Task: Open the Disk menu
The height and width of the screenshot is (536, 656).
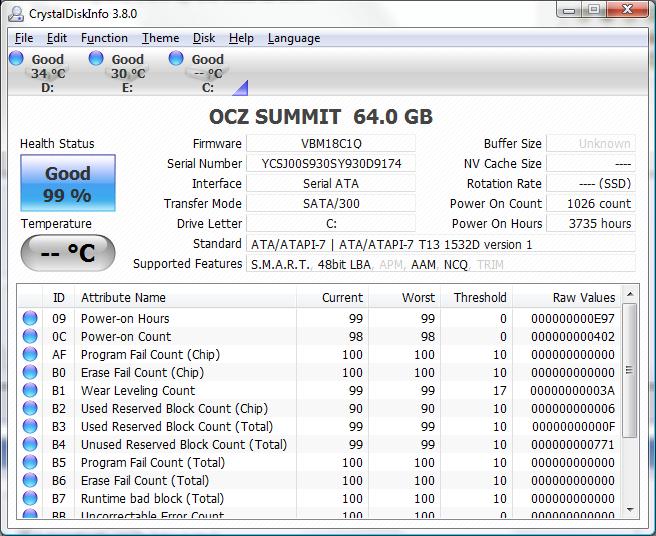Action: point(204,38)
